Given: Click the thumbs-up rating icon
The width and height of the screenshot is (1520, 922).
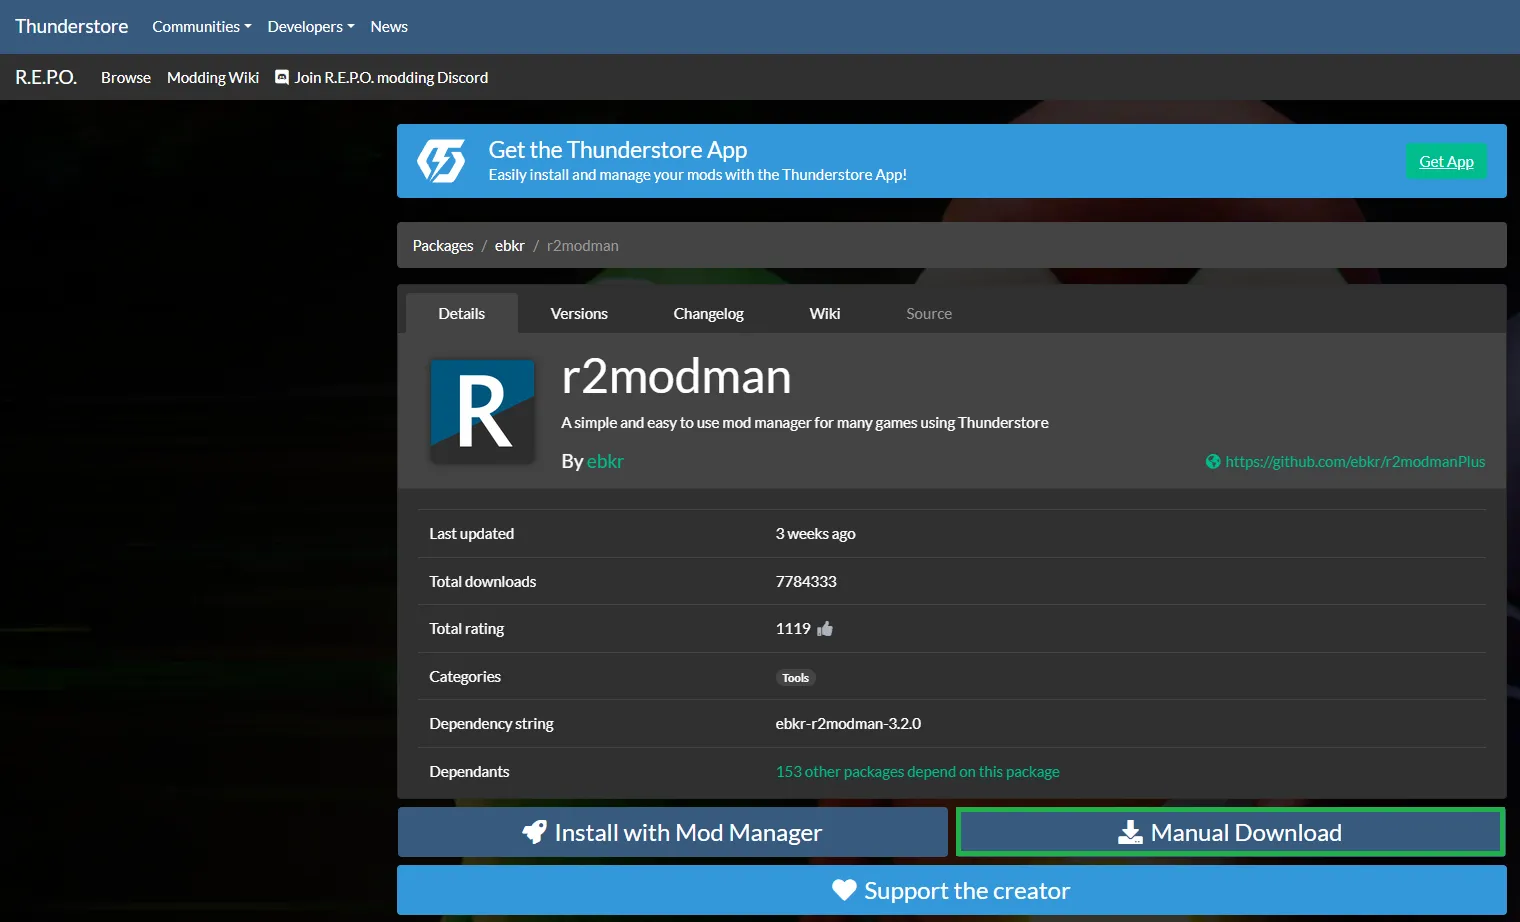Looking at the screenshot, I should click(x=825, y=629).
